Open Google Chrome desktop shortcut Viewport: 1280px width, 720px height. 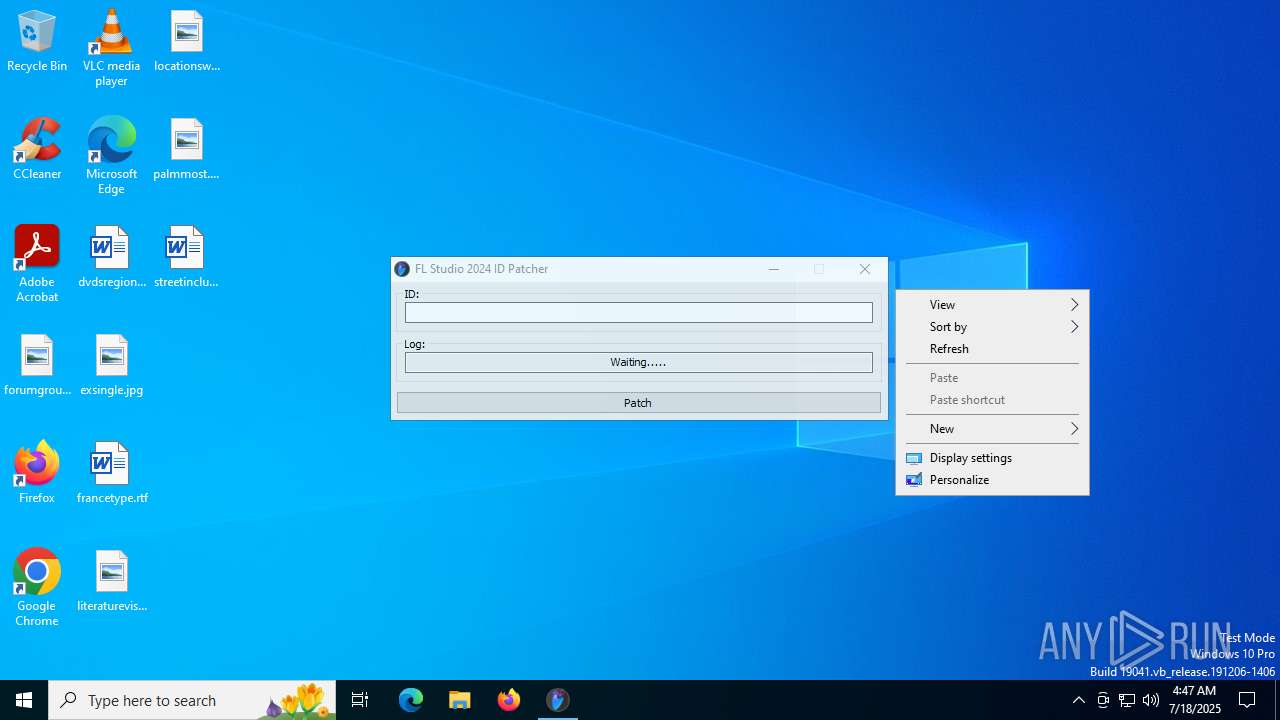tap(37, 588)
